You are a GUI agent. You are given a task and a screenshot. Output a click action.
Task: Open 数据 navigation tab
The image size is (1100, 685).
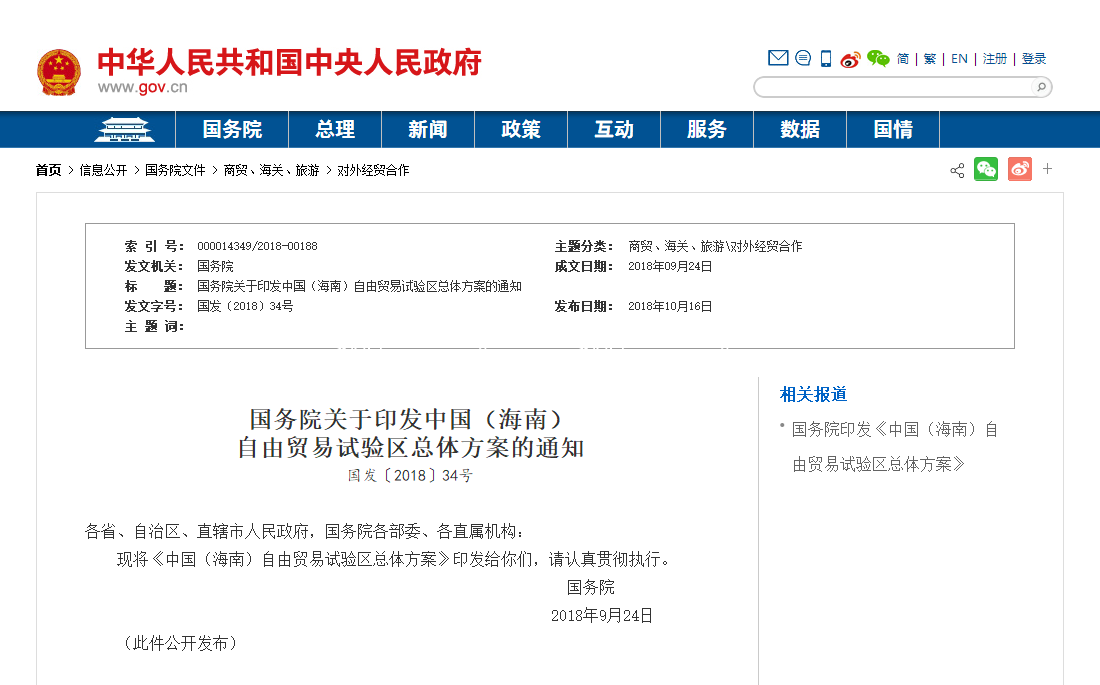[x=800, y=129]
